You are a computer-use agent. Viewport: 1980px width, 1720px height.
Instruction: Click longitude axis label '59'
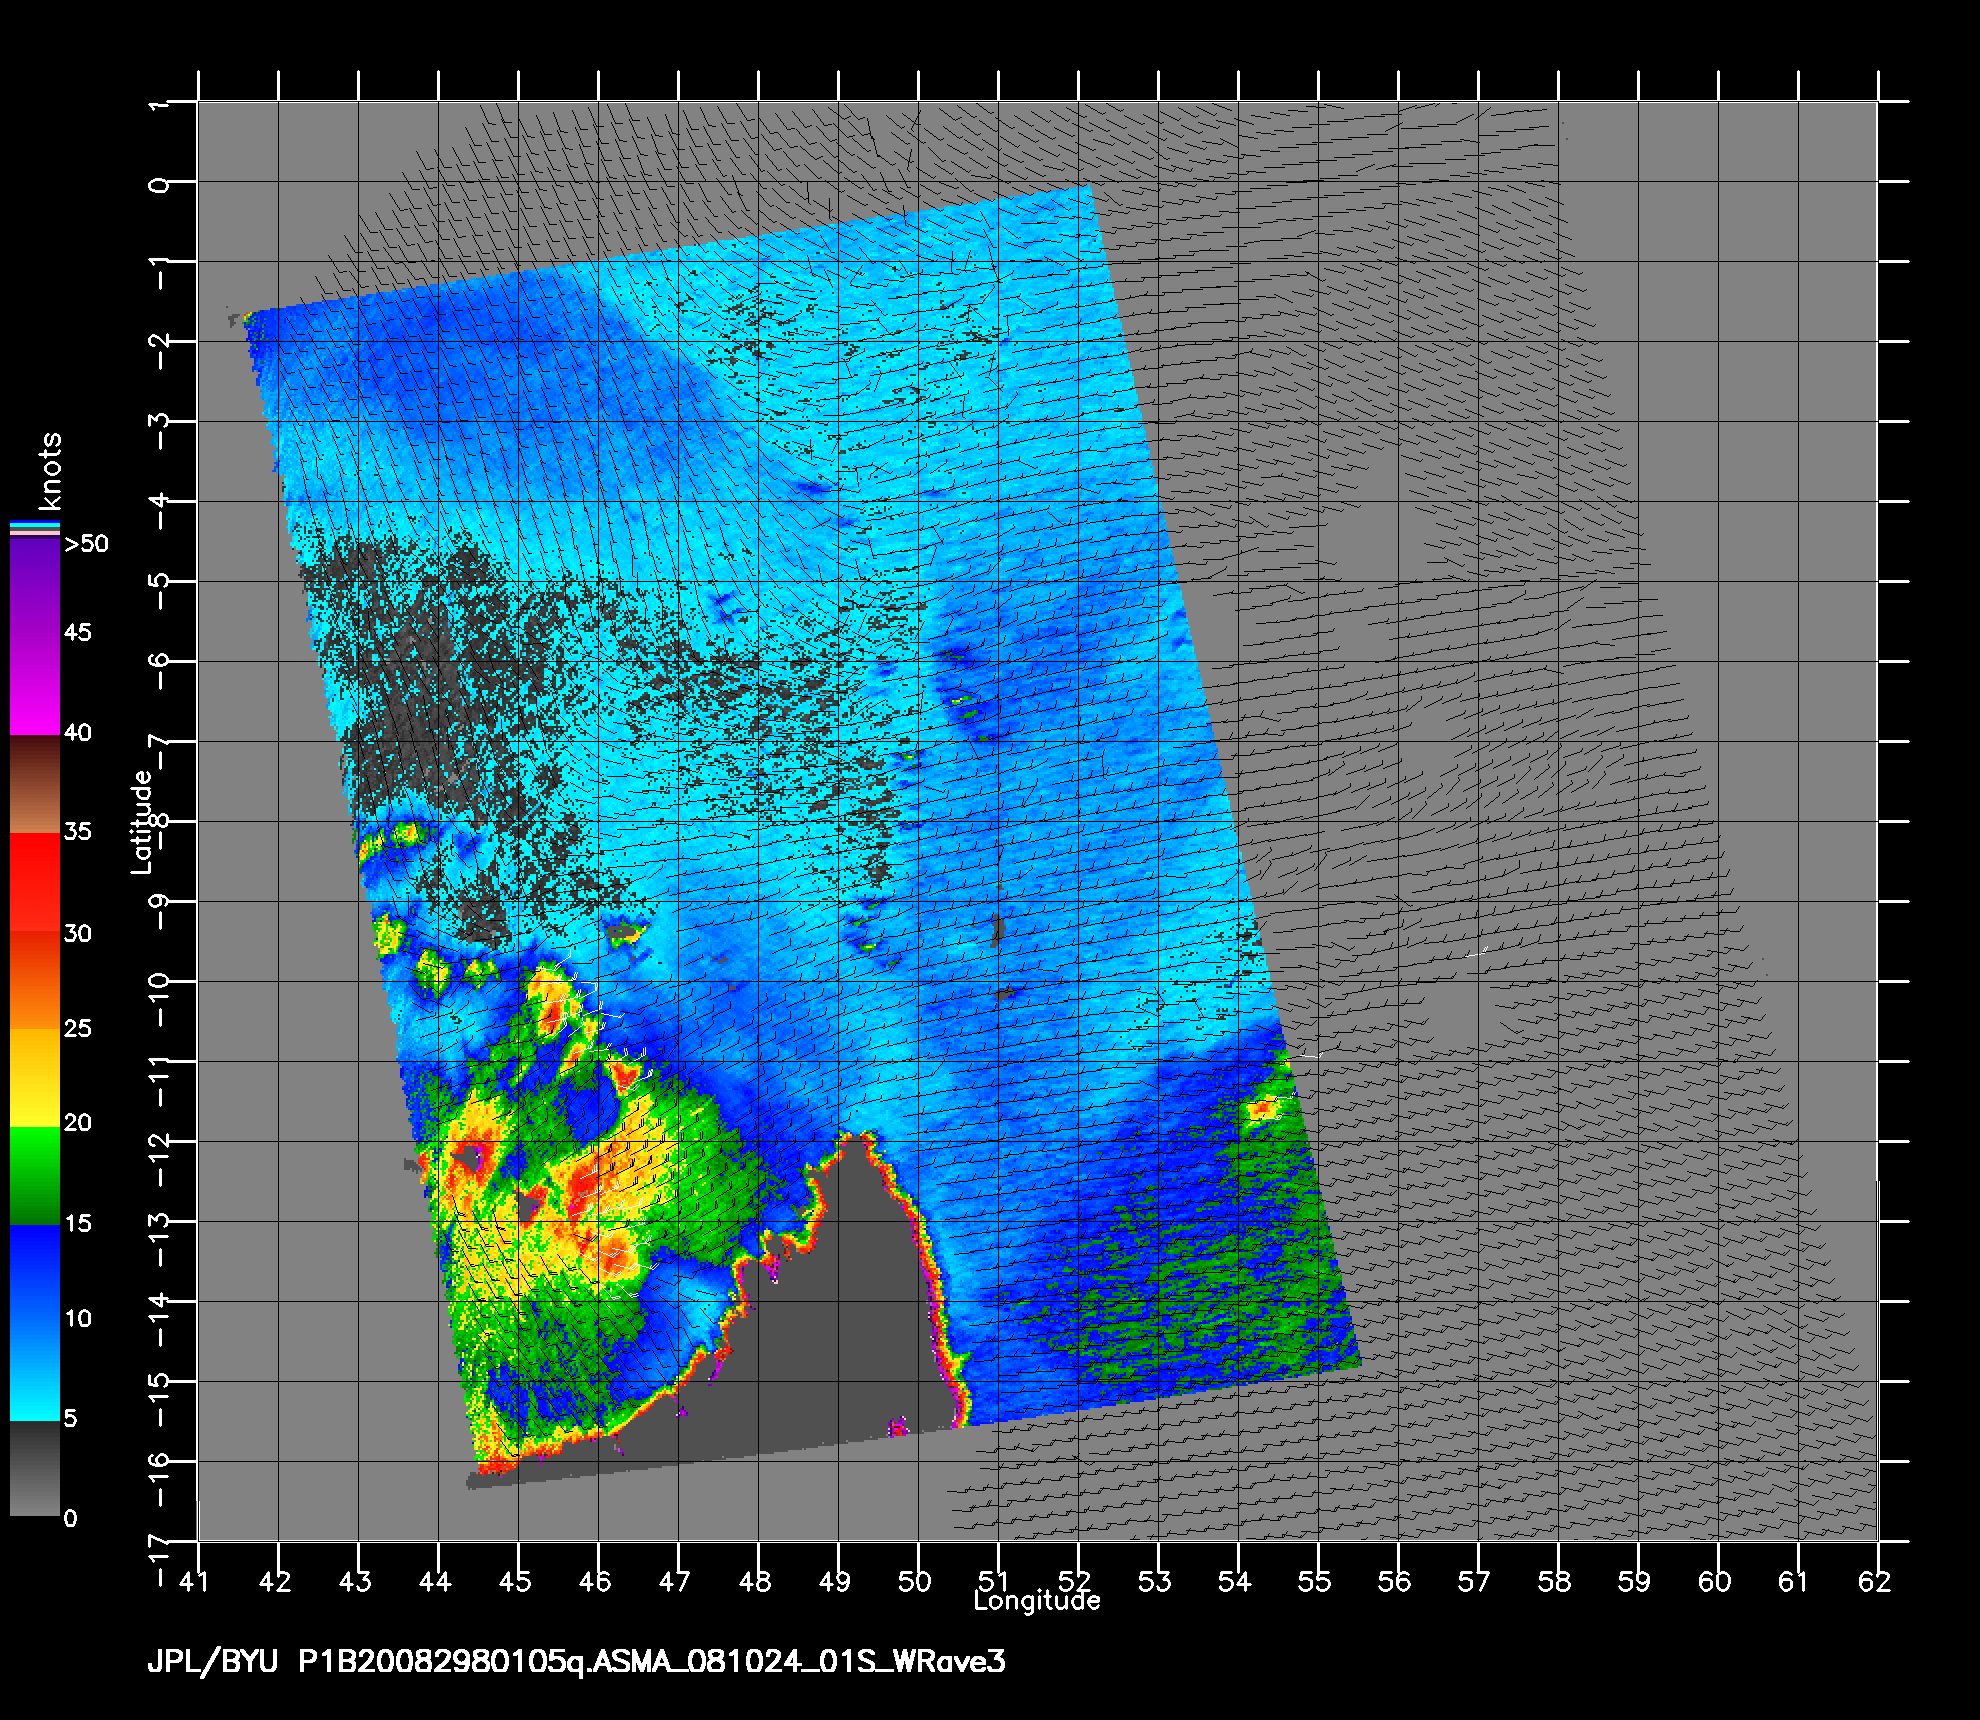[1635, 1581]
